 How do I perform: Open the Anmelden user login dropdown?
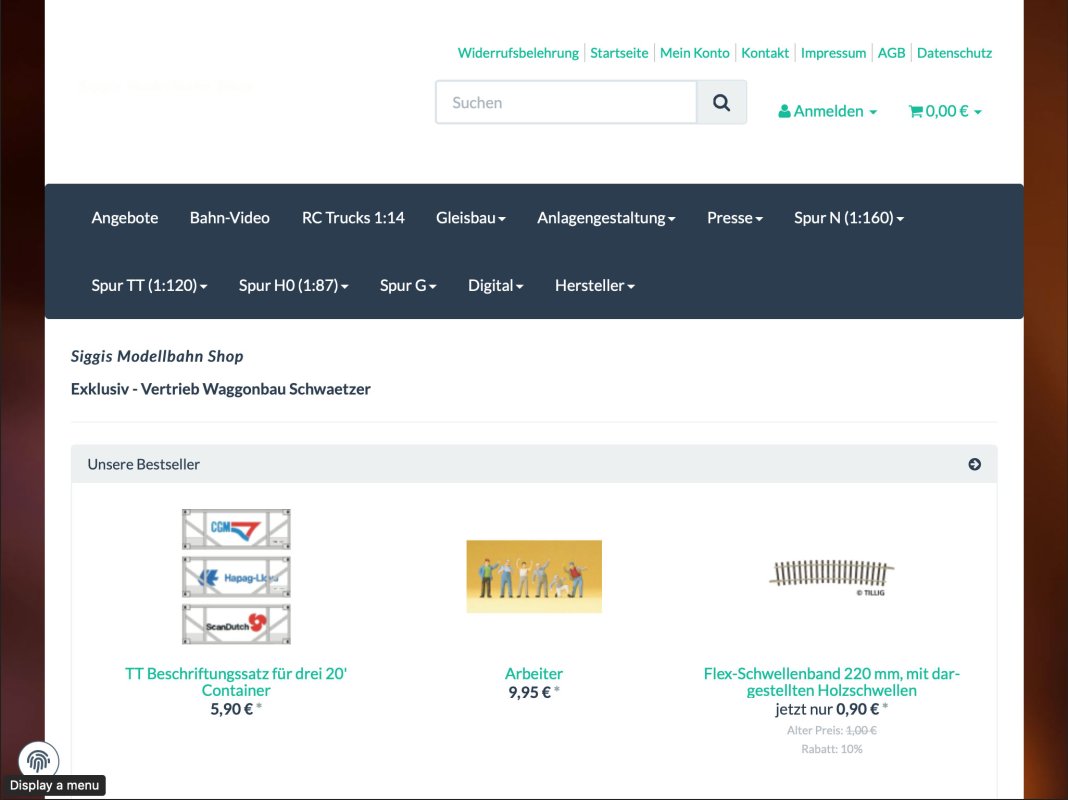(x=827, y=111)
